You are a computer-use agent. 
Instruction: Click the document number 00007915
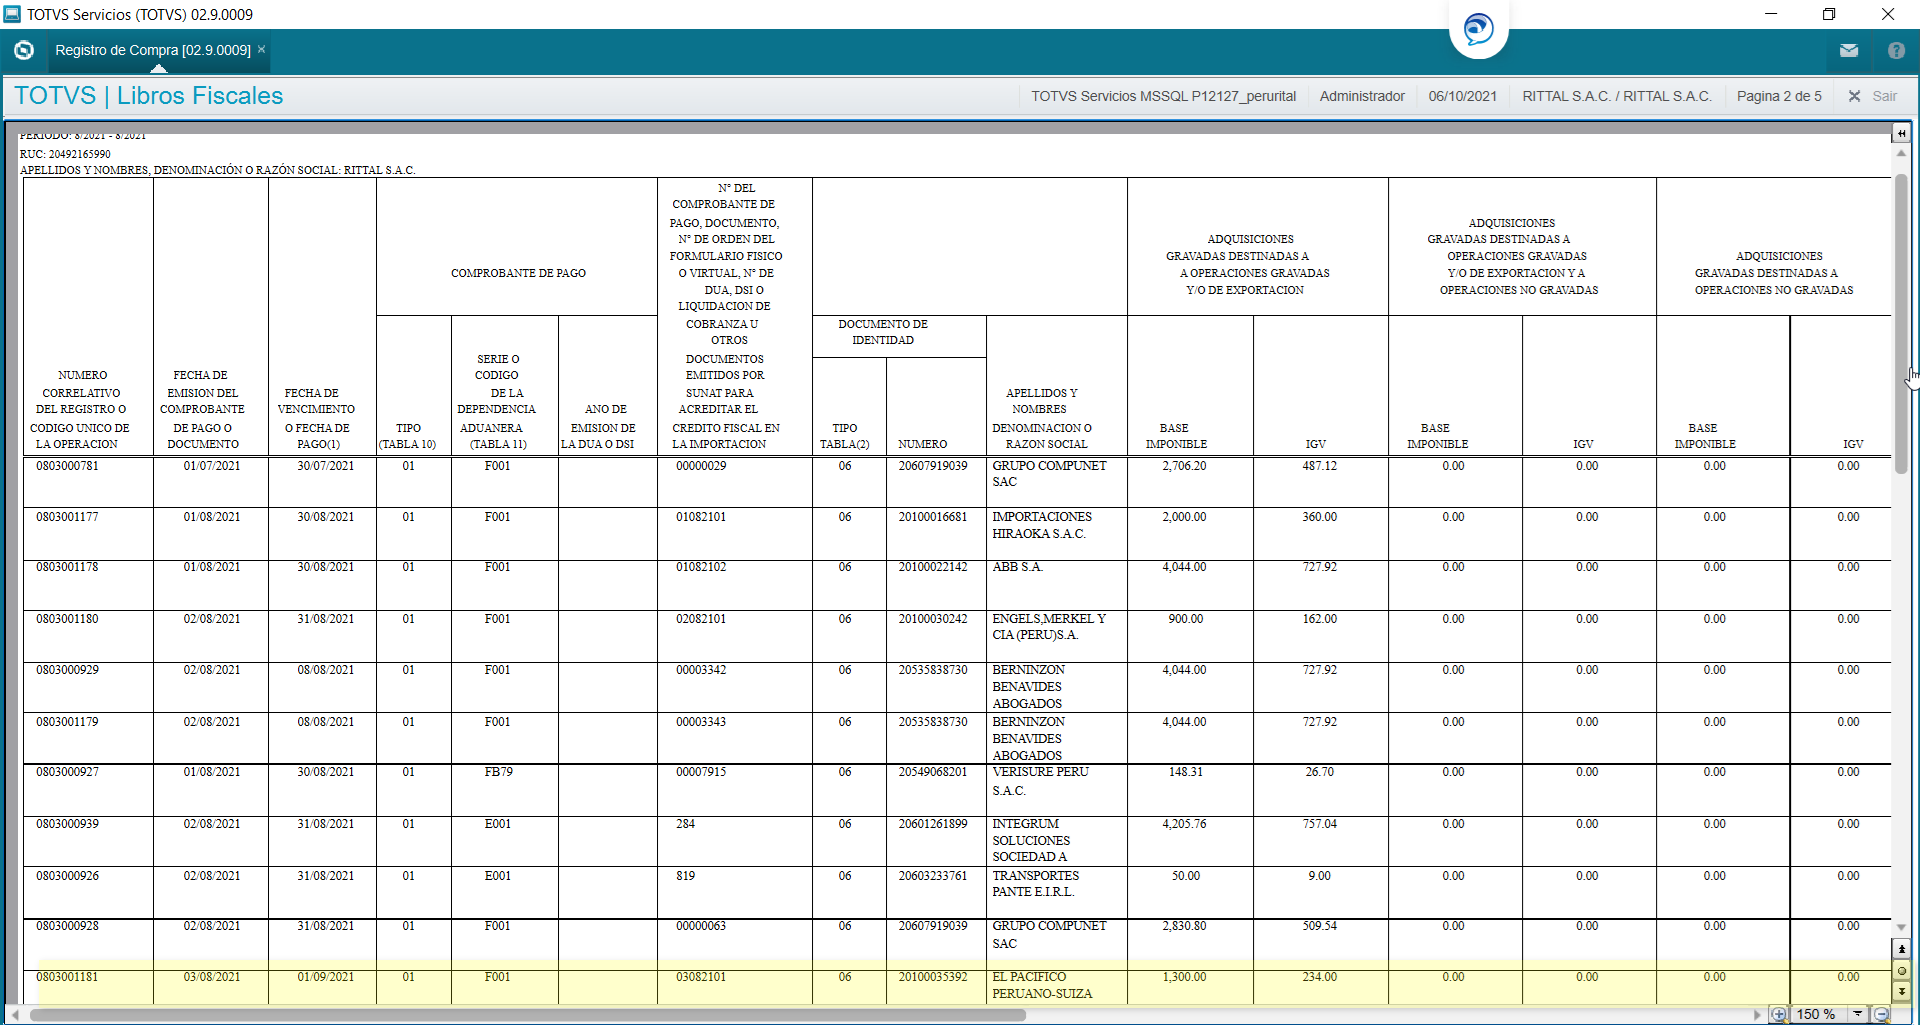(701, 772)
